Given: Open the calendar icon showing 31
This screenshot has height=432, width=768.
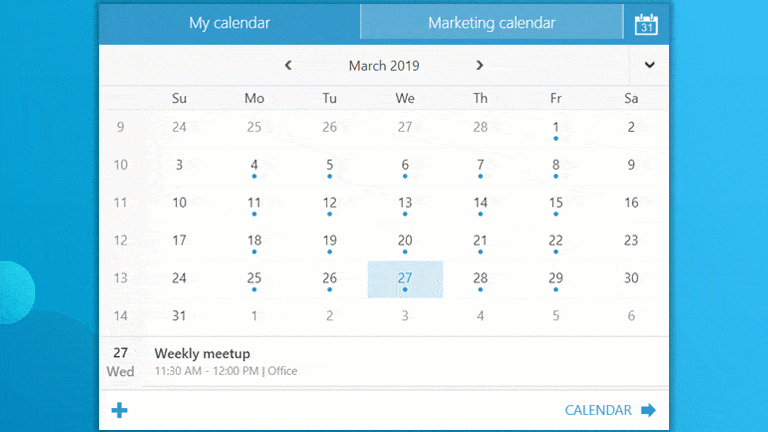Looking at the screenshot, I should coord(646,24).
